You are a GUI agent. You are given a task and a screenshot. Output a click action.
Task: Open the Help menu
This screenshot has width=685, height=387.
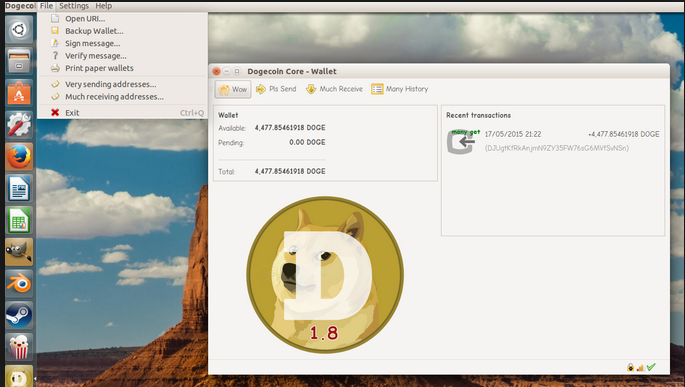pyautogui.click(x=104, y=6)
